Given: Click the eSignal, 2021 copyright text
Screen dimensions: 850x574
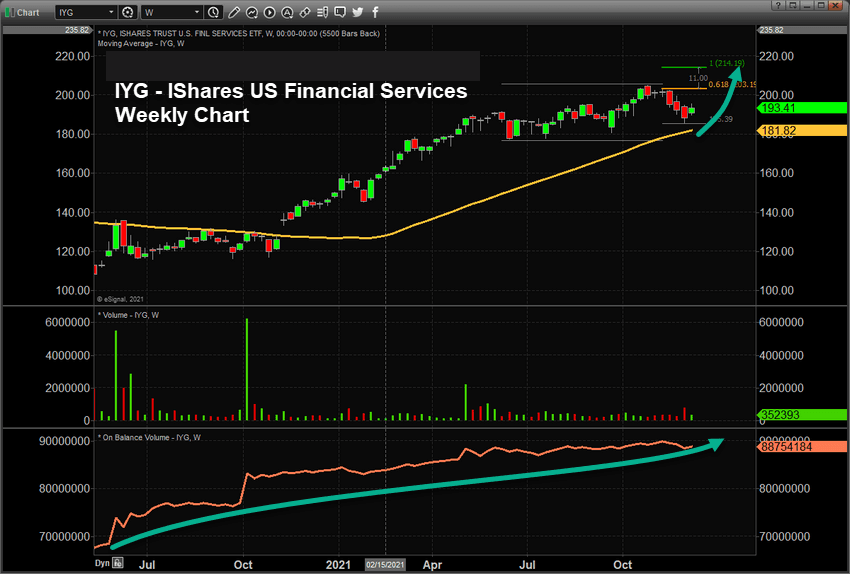Looking at the screenshot, I should 120,299.
